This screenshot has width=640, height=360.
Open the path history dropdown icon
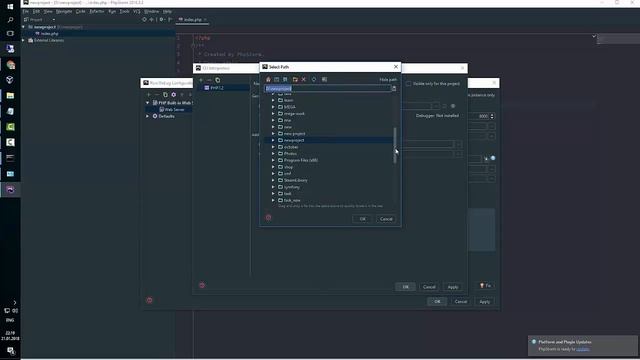(x=394, y=89)
